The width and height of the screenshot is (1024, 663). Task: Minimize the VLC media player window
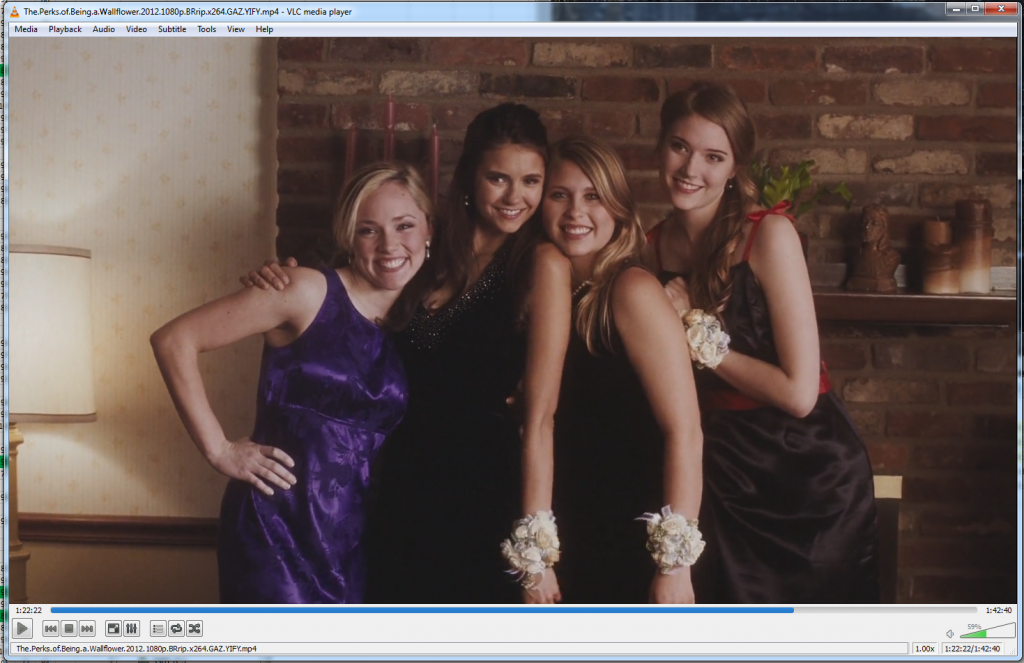tap(956, 8)
